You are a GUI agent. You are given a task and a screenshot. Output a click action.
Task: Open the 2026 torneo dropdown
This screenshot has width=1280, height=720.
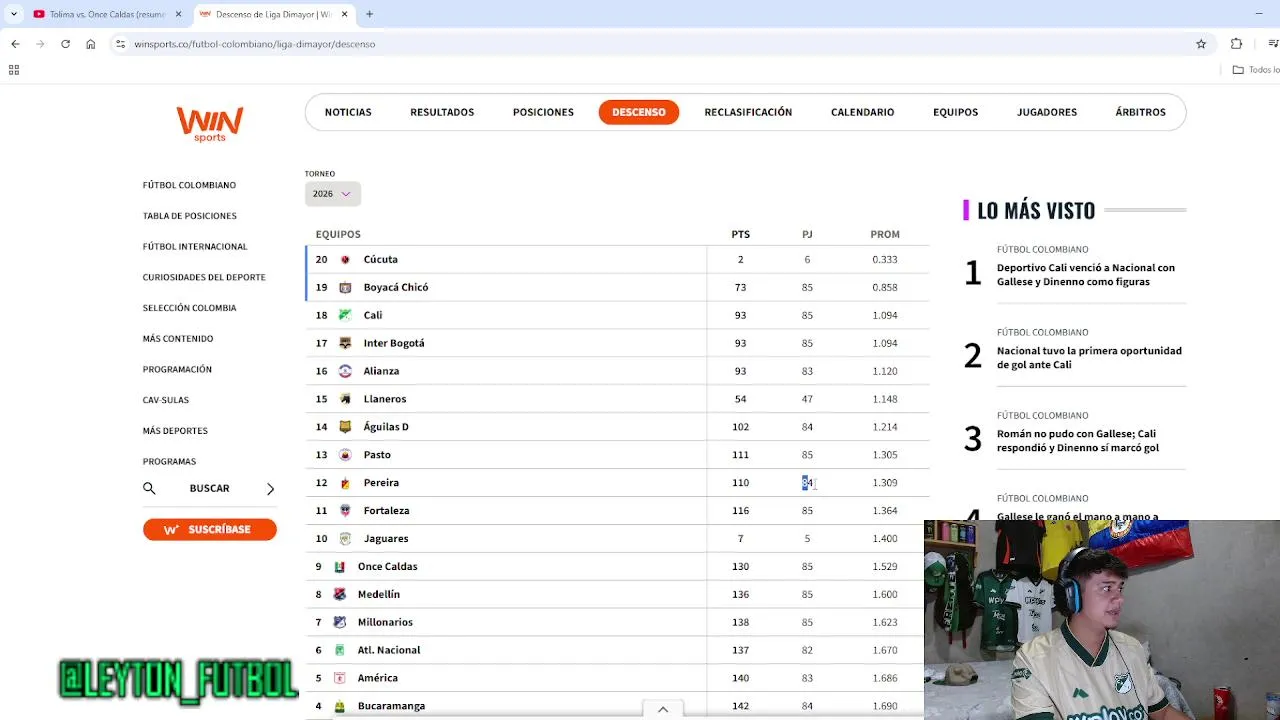point(332,194)
